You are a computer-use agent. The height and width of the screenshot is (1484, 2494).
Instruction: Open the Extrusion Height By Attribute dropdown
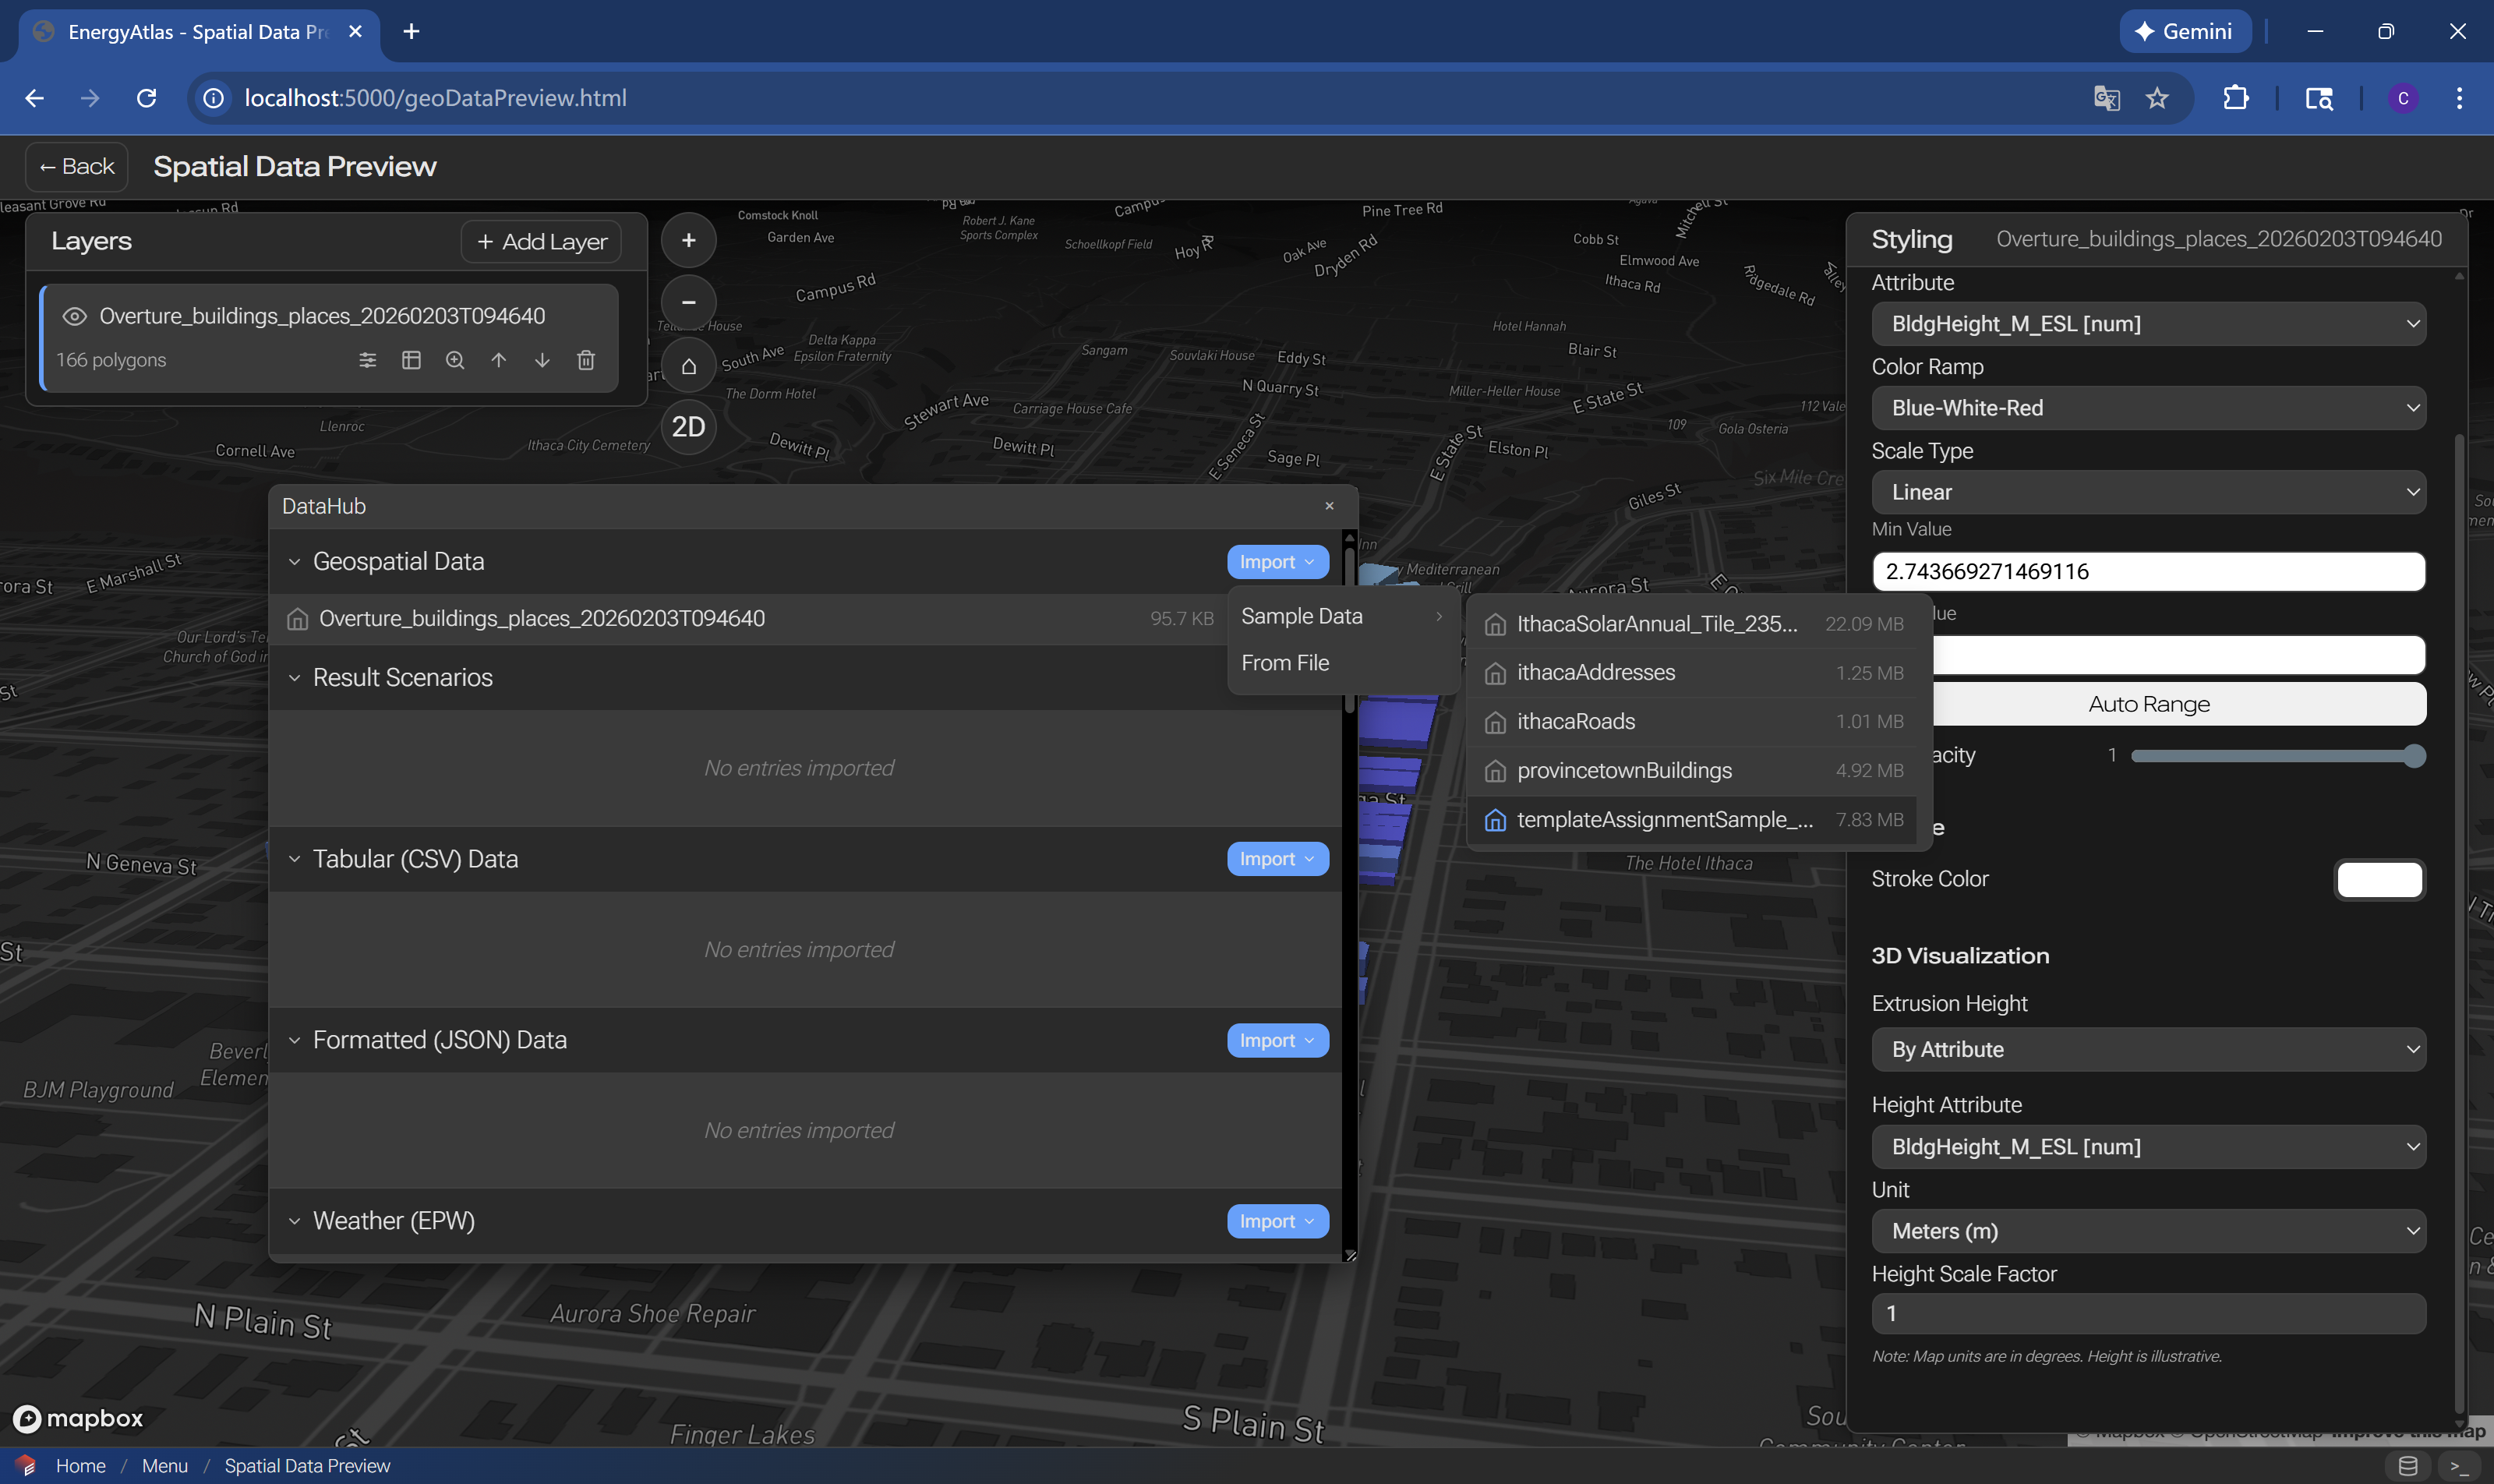(2148, 1049)
